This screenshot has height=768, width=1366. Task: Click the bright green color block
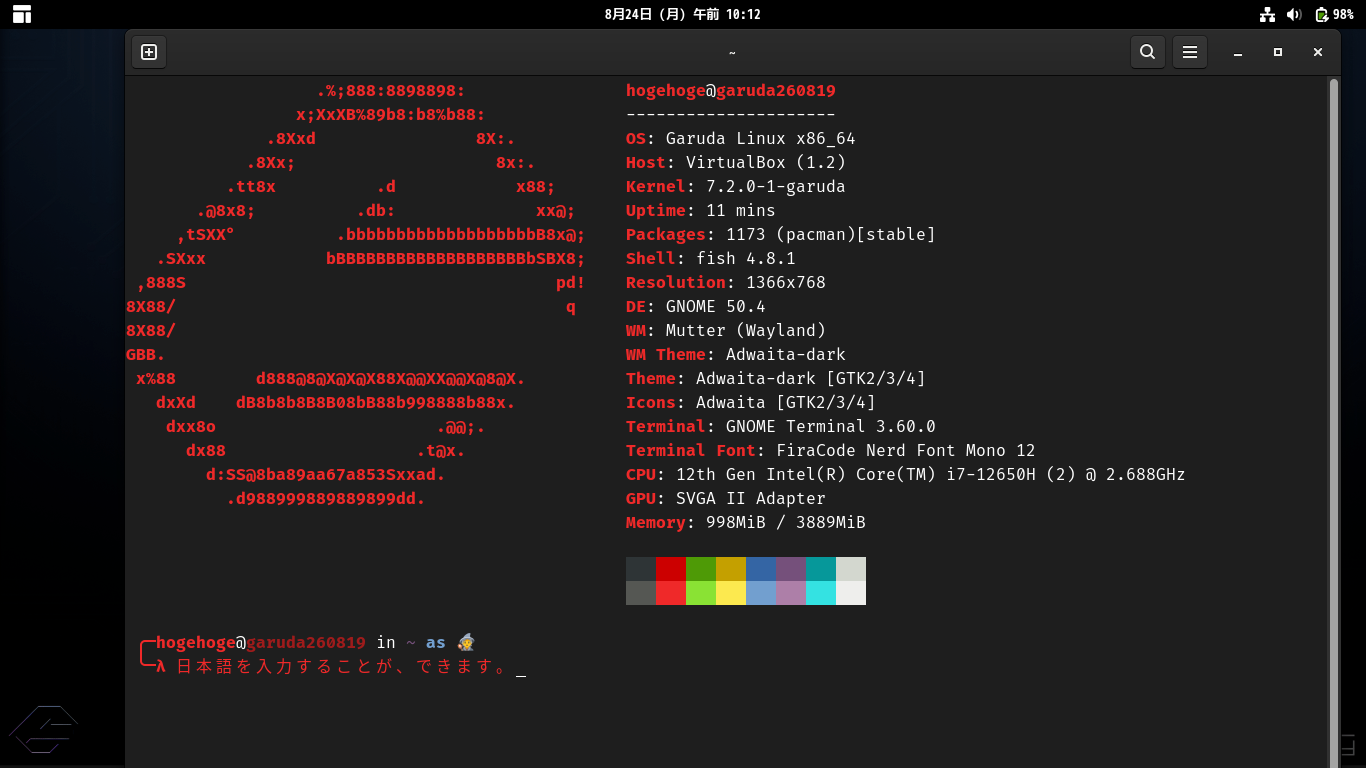[x=701, y=593]
